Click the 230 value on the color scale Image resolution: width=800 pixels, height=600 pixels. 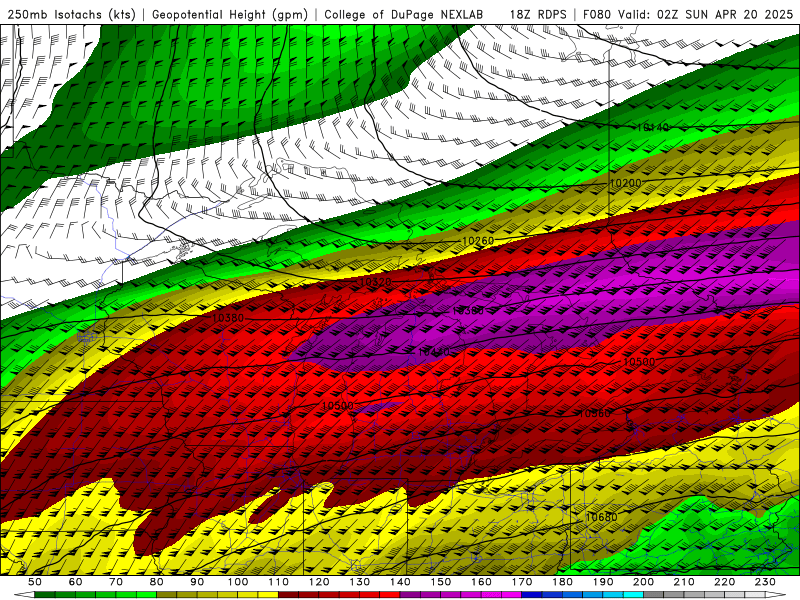[765, 582]
